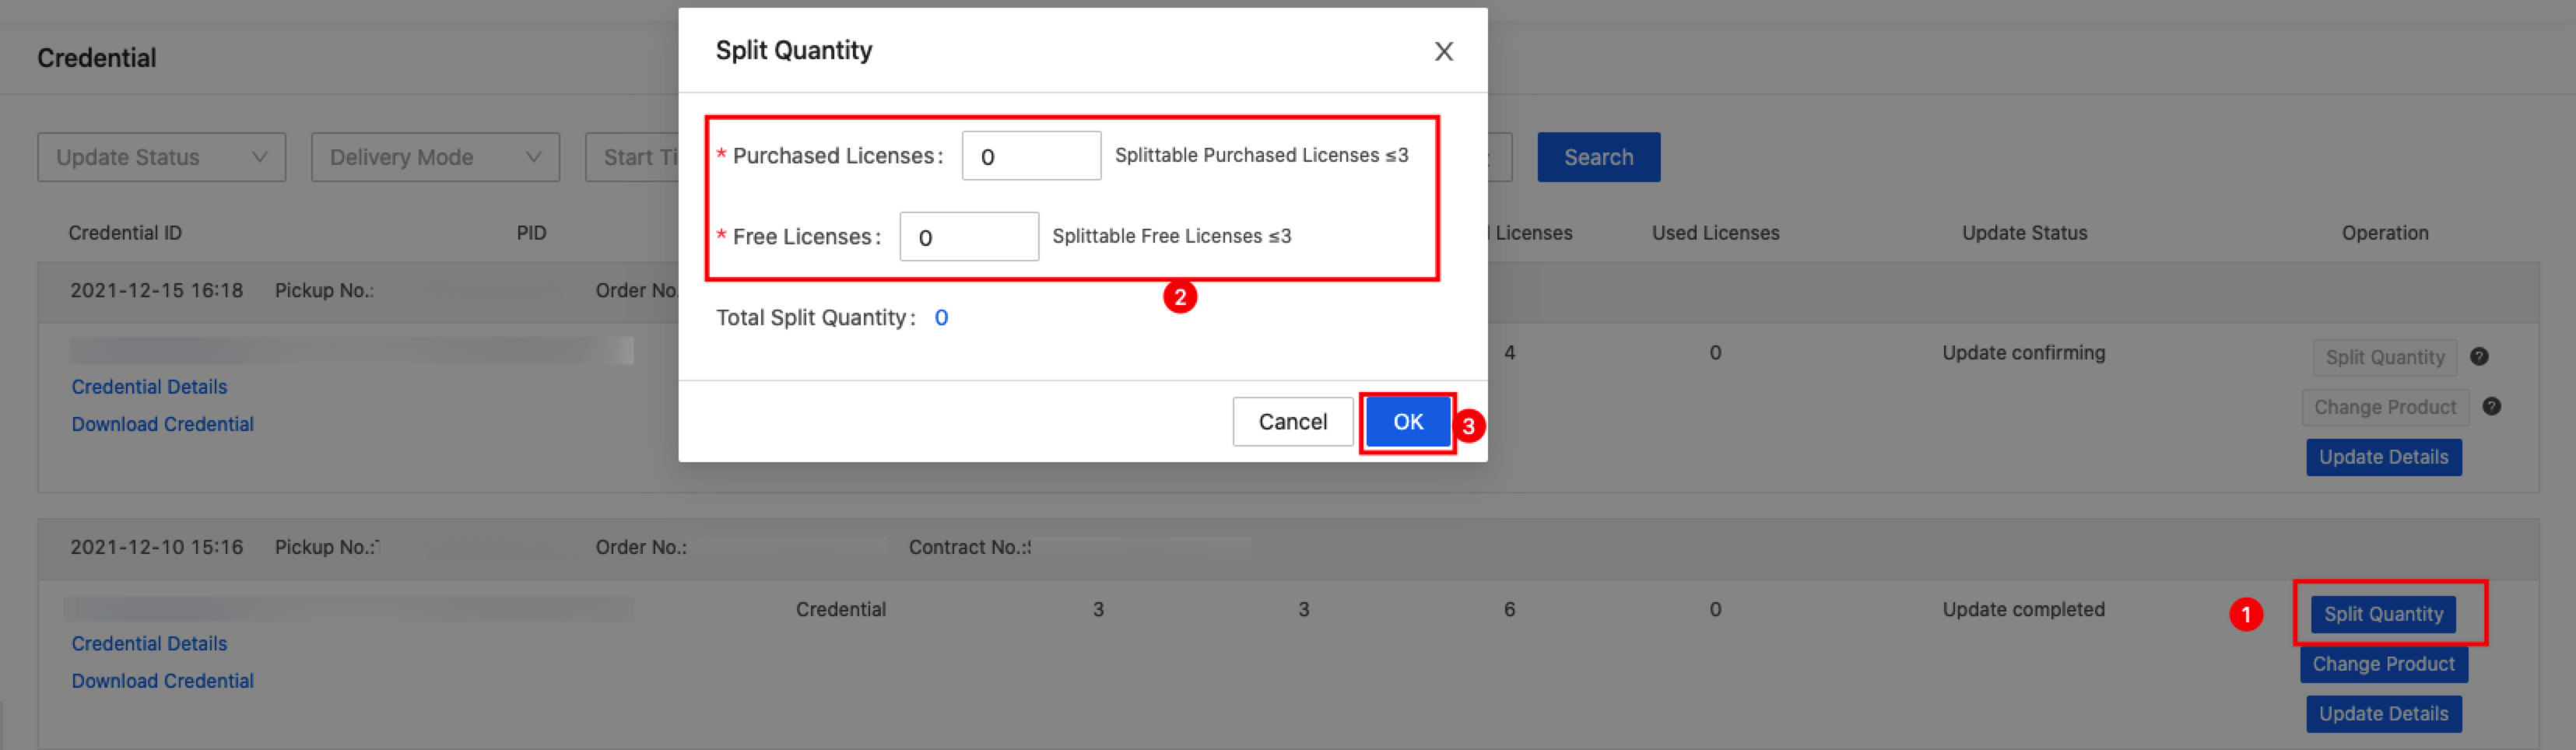The height and width of the screenshot is (750, 2576).
Task: Click Update Details for the first credential
Action: (x=2383, y=457)
